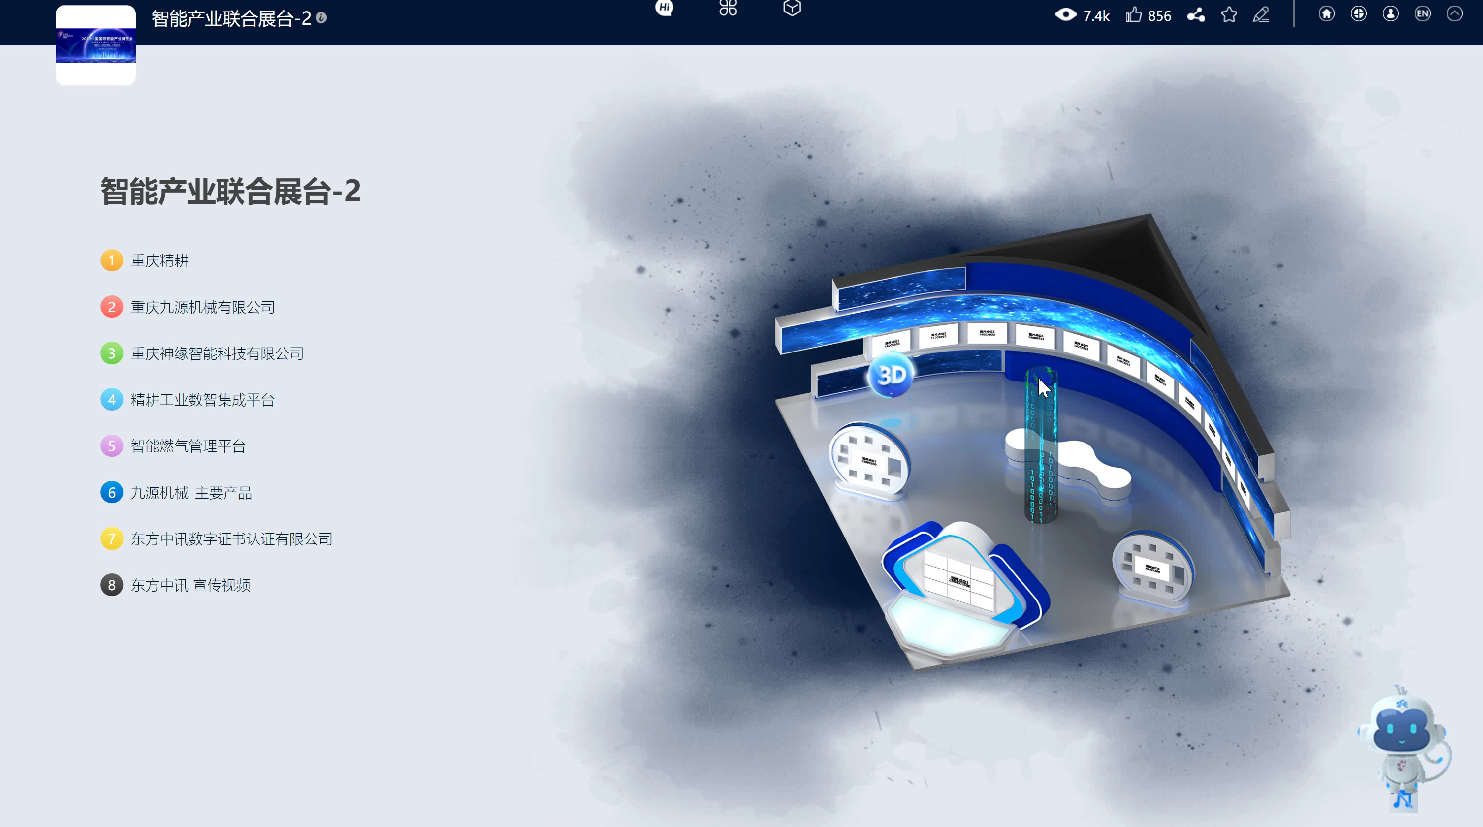Go to home via house icon
The width and height of the screenshot is (1483, 827).
click(1327, 14)
